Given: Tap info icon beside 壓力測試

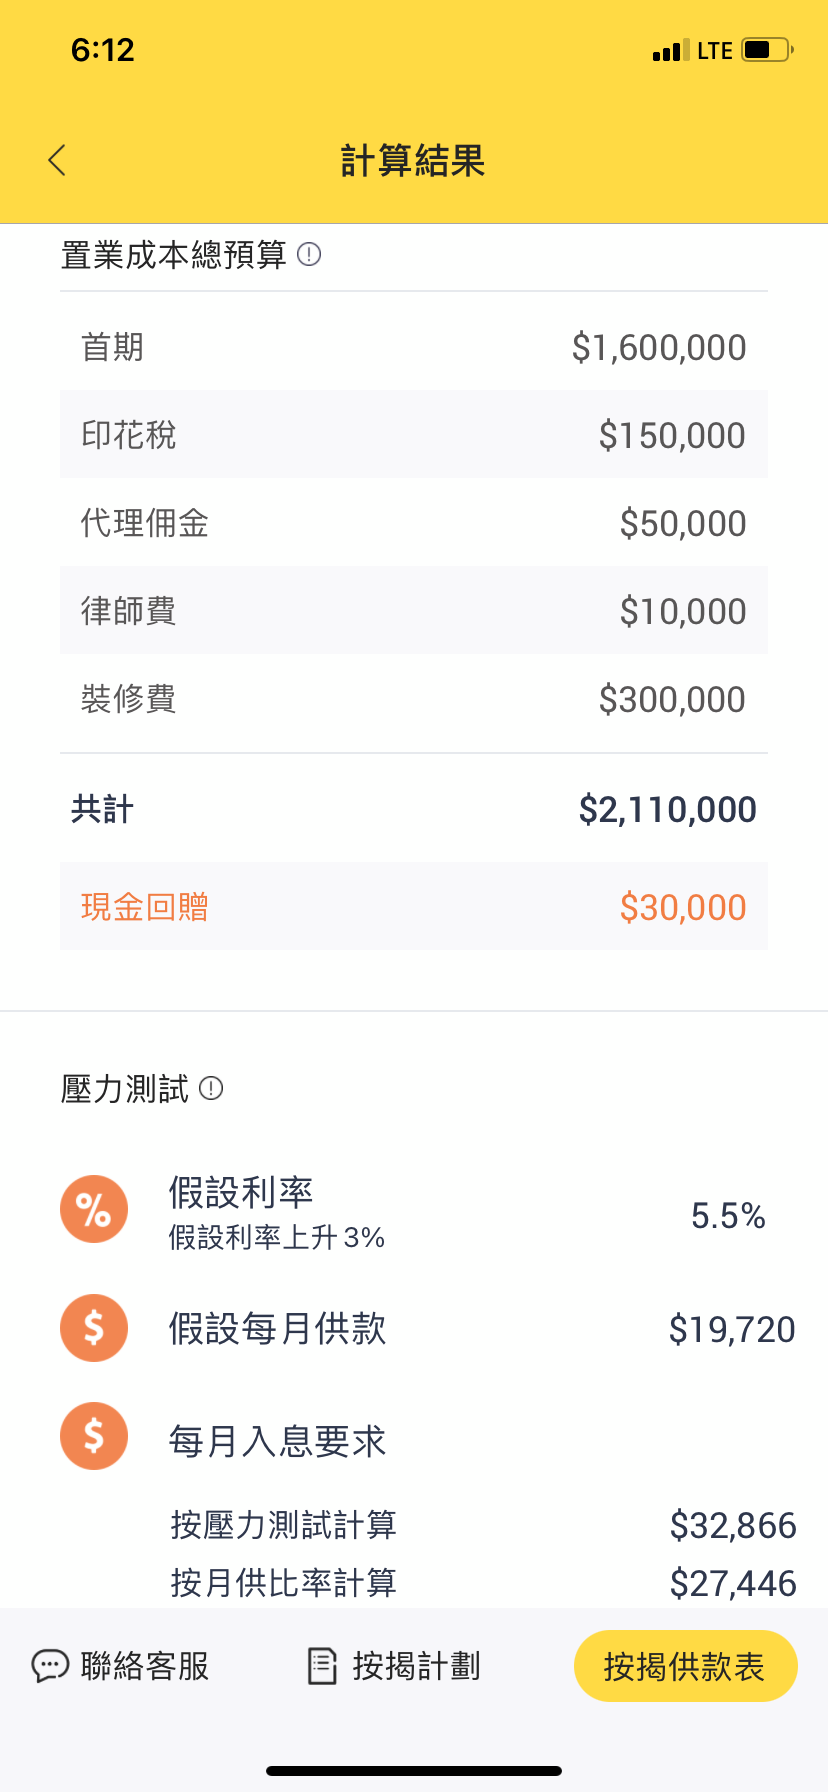Looking at the screenshot, I should tap(211, 1088).
